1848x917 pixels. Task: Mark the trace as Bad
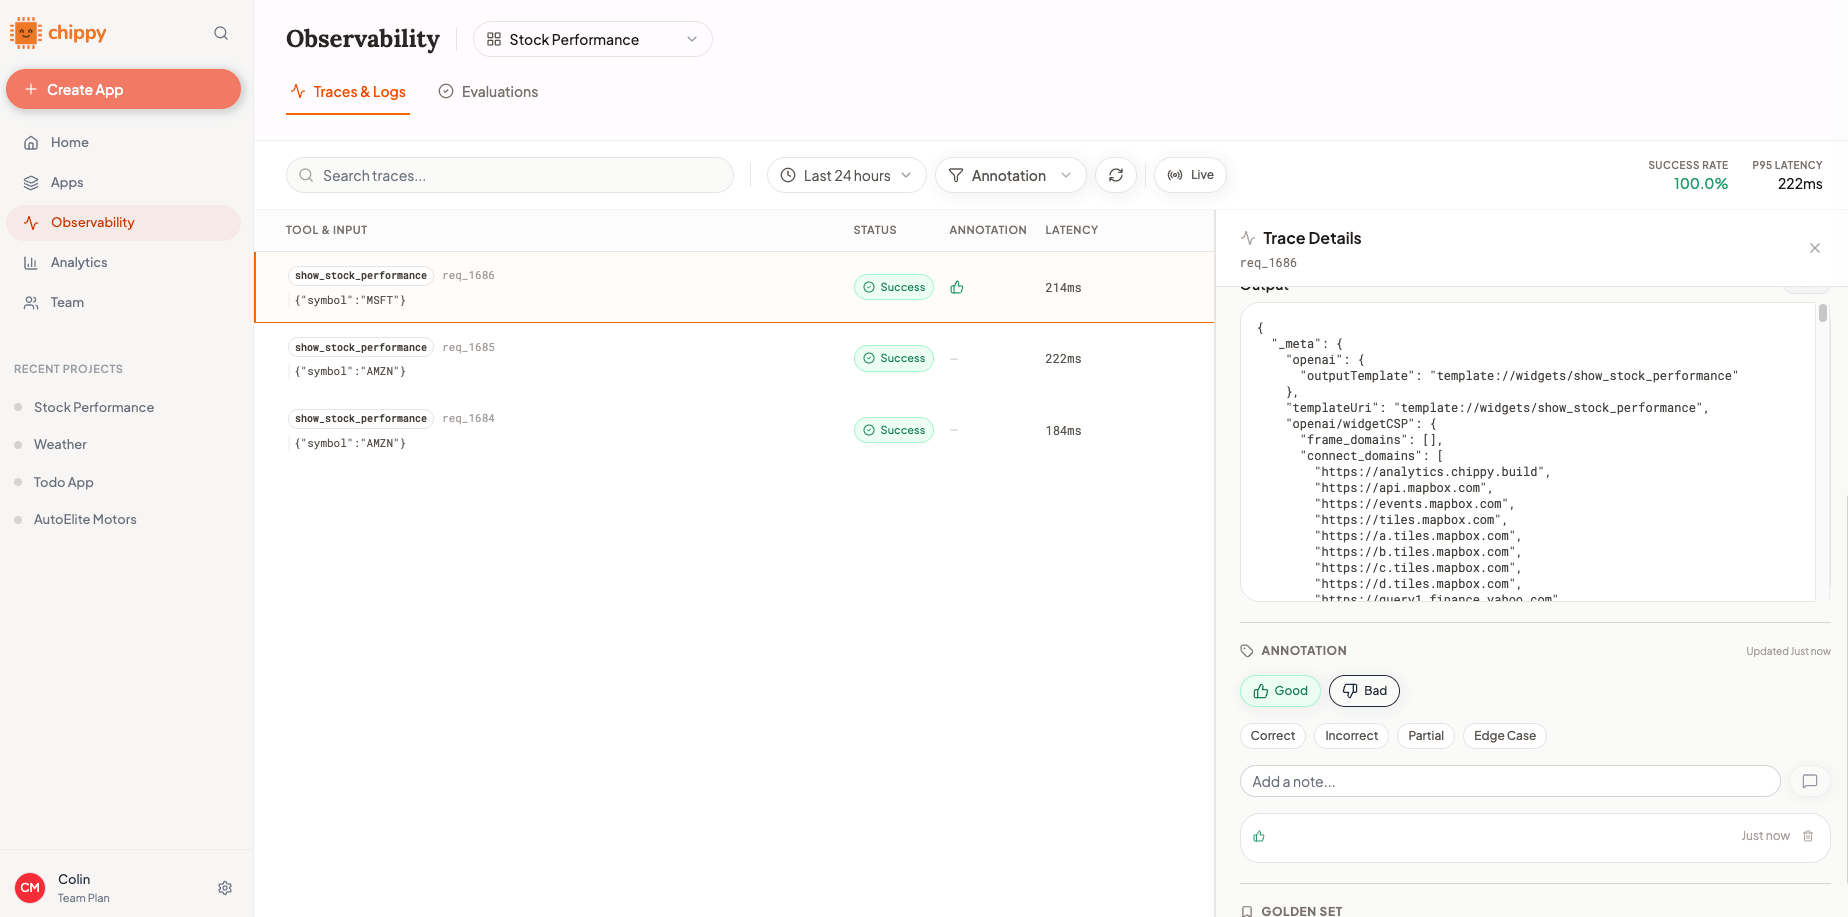coord(1364,691)
